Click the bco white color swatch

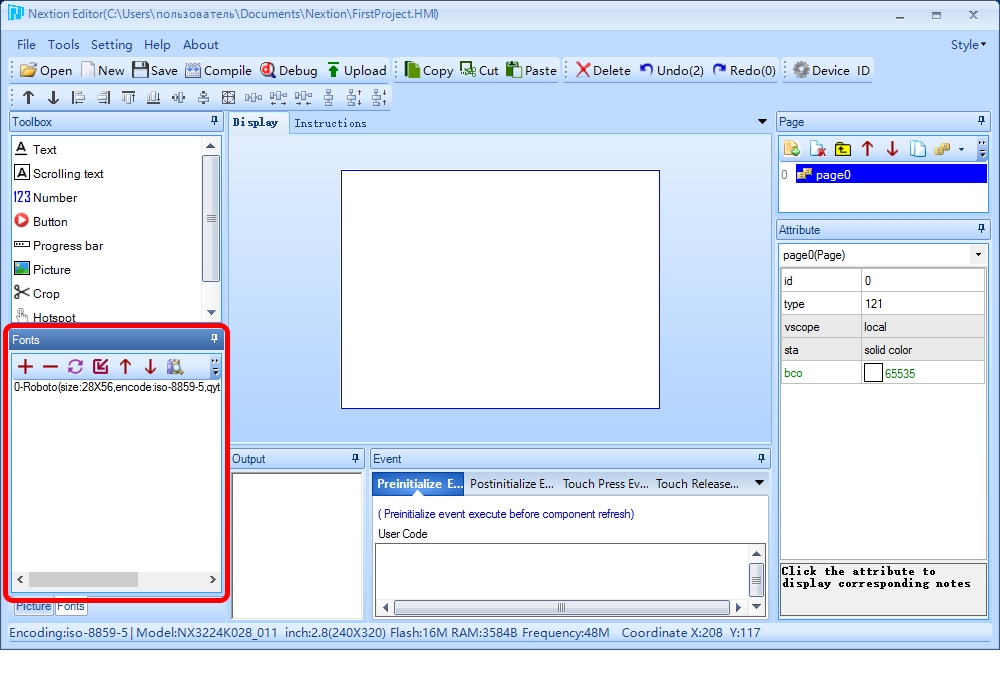point(873,373)
